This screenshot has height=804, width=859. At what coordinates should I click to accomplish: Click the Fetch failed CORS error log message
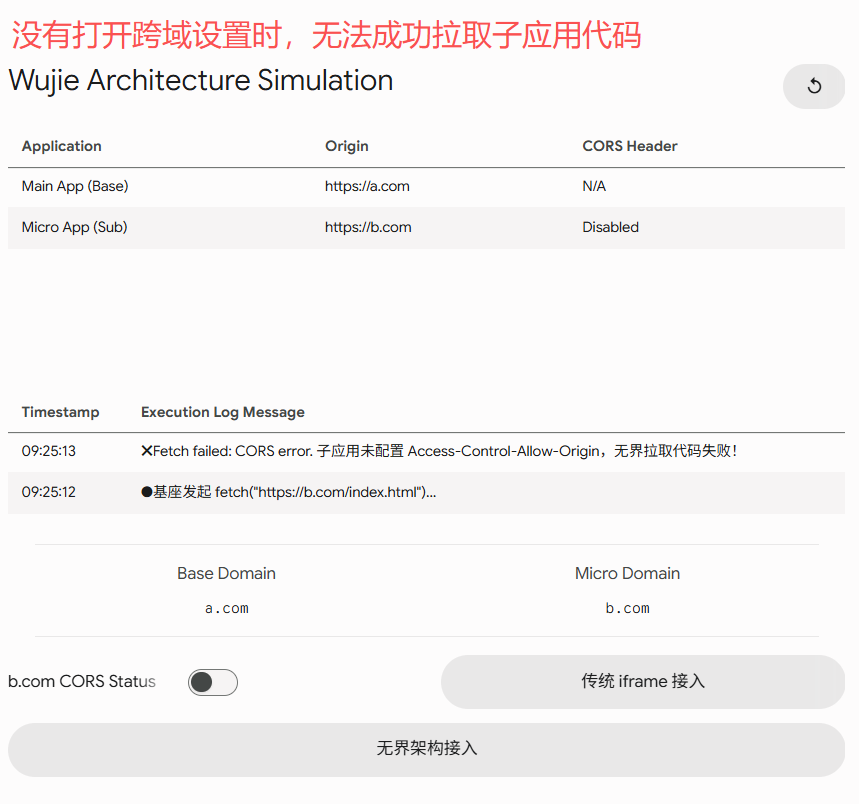439,451
